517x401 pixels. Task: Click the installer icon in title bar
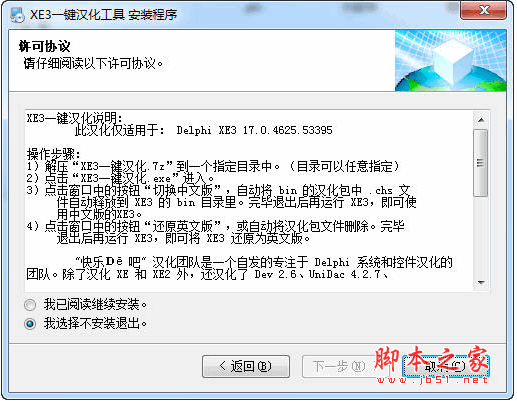17,14
